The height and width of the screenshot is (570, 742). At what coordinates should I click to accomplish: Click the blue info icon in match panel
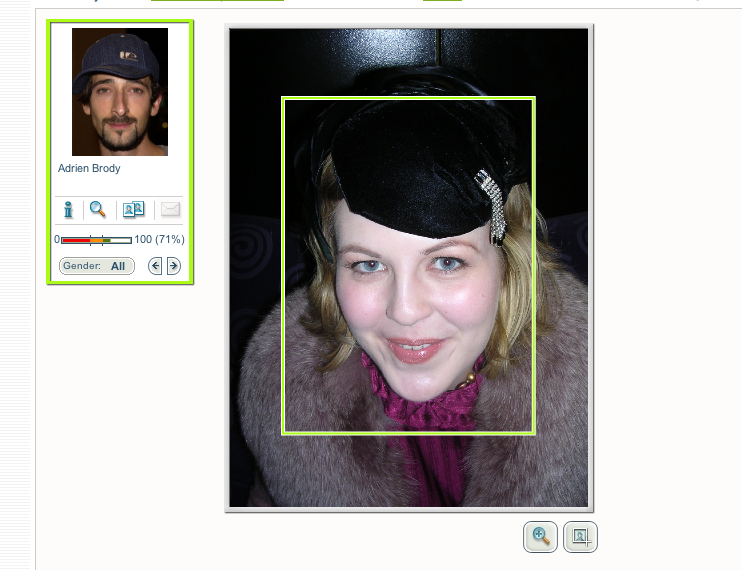pyautogui.click(x=69, y=209)
